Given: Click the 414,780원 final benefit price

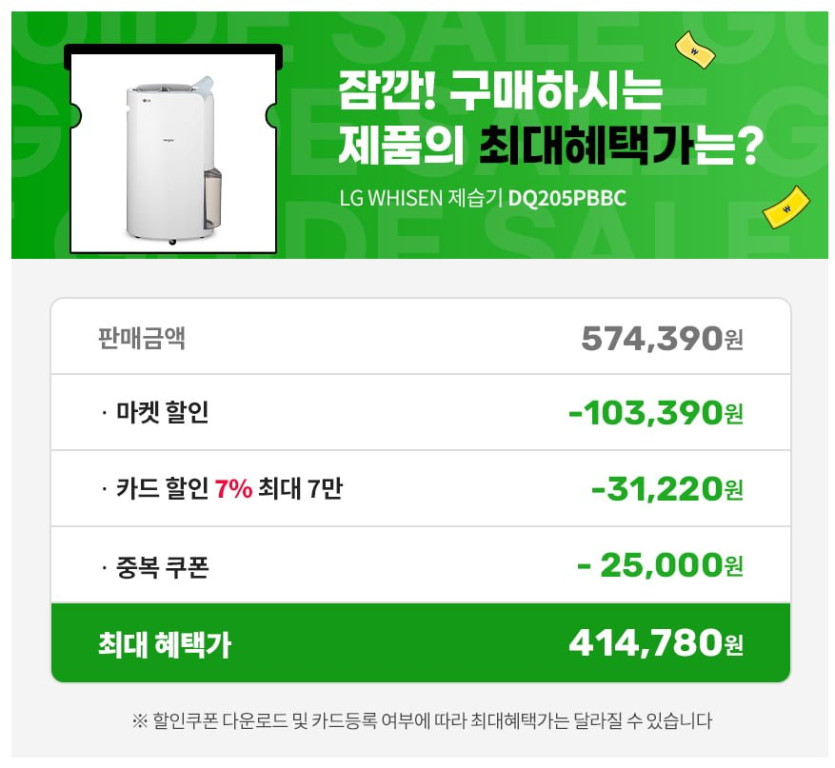Looking at the screenshot, I should [655, 643].
